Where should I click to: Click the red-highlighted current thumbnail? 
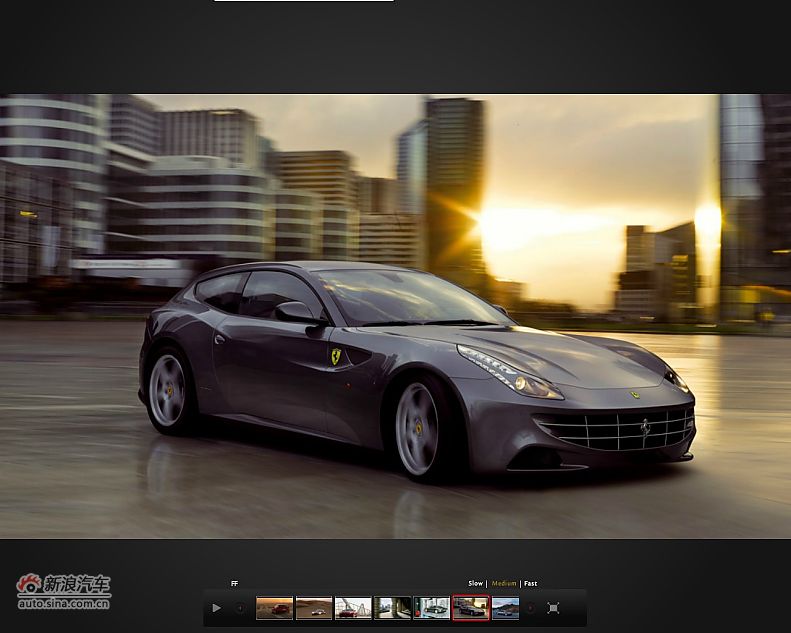click(471, 608)
